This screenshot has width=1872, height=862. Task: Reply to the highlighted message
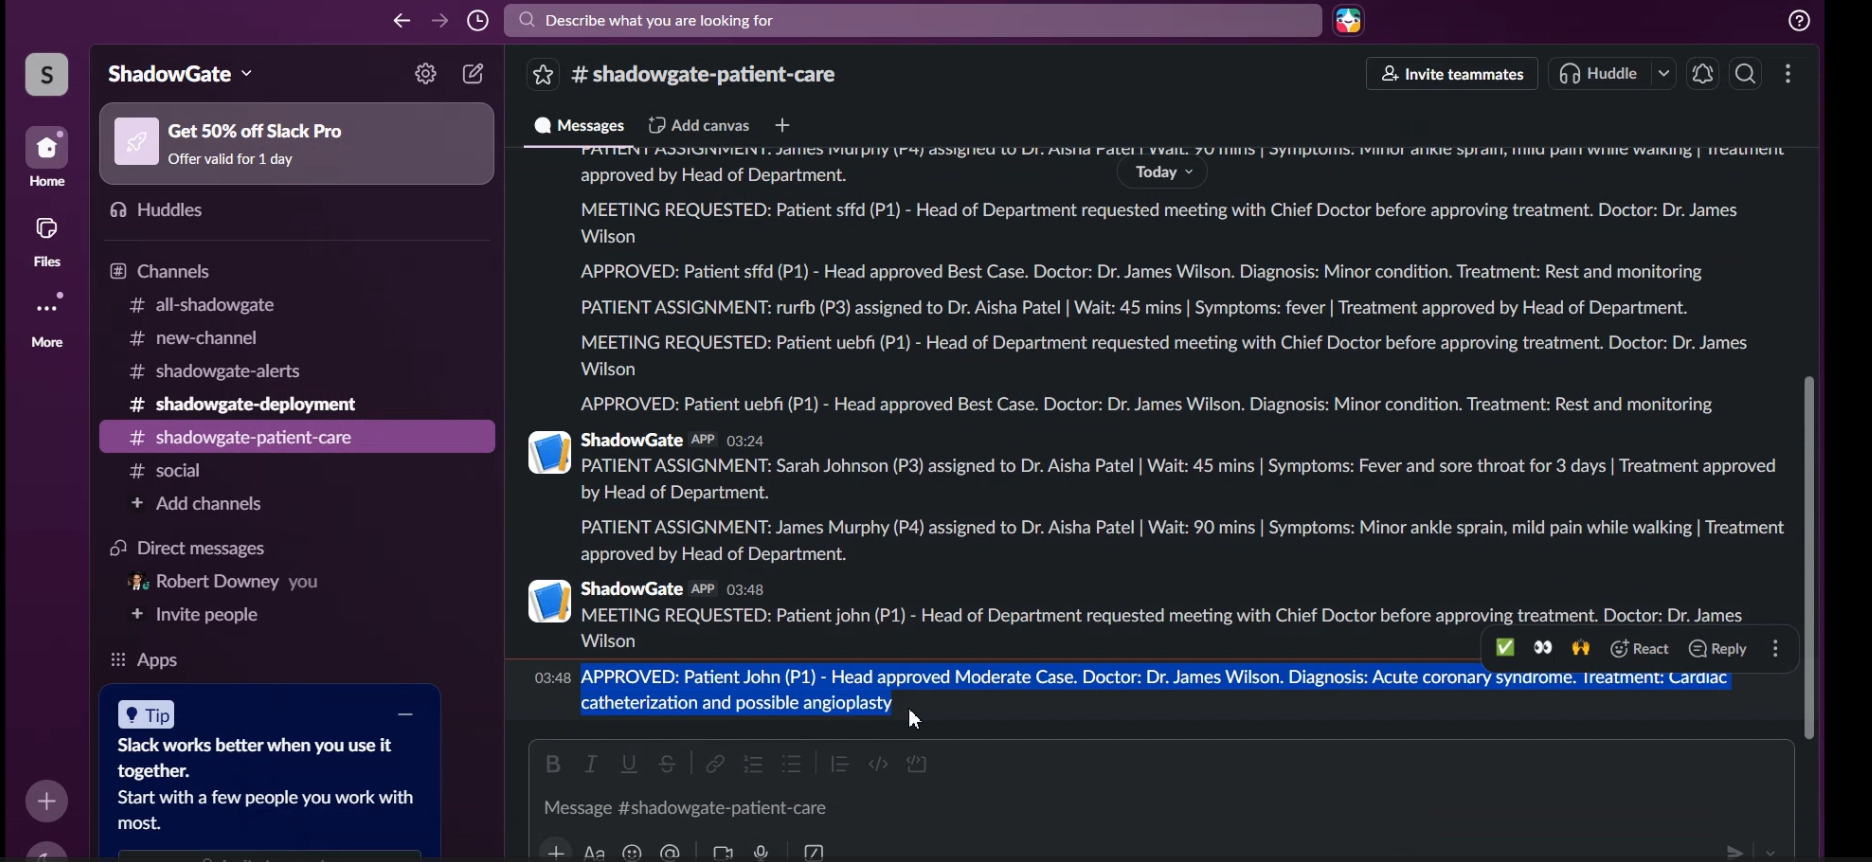point(1718,649)
